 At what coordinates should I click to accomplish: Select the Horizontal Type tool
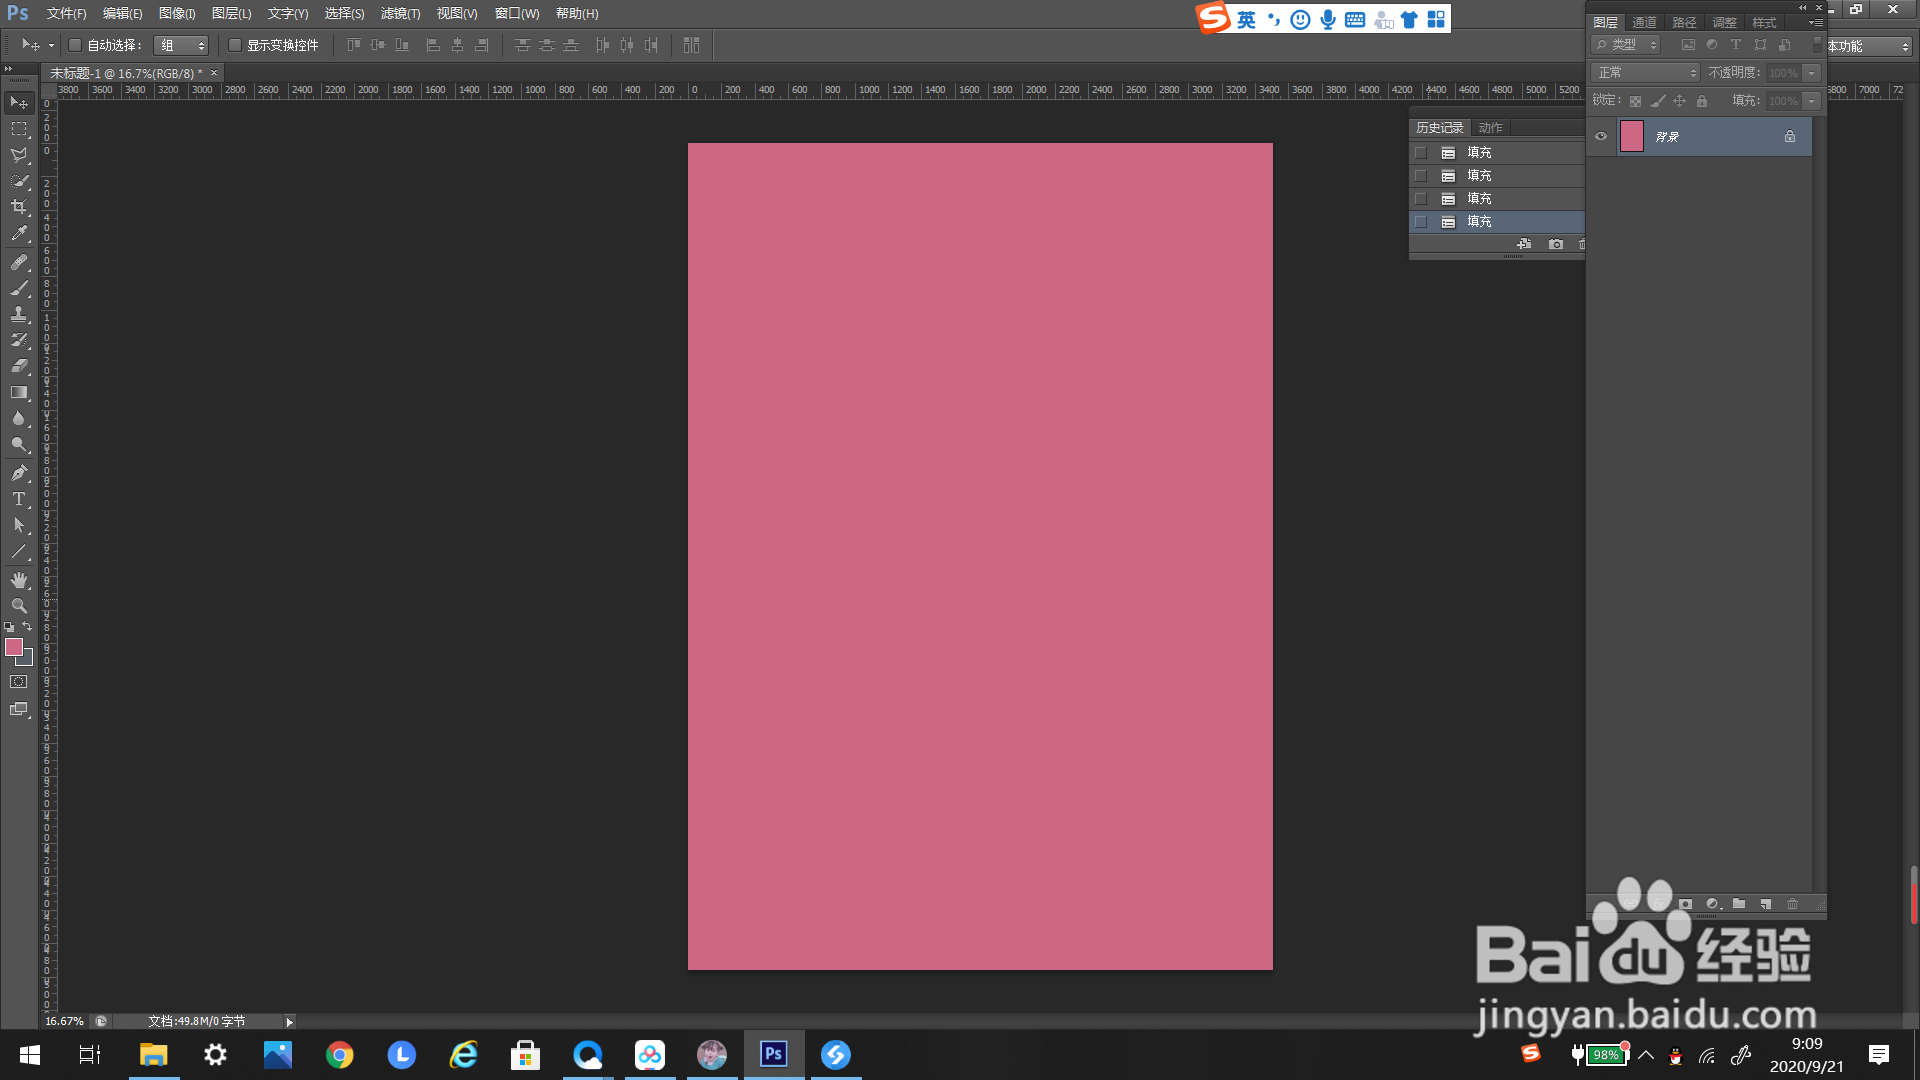pyautogui.click(x=19, y=499)
